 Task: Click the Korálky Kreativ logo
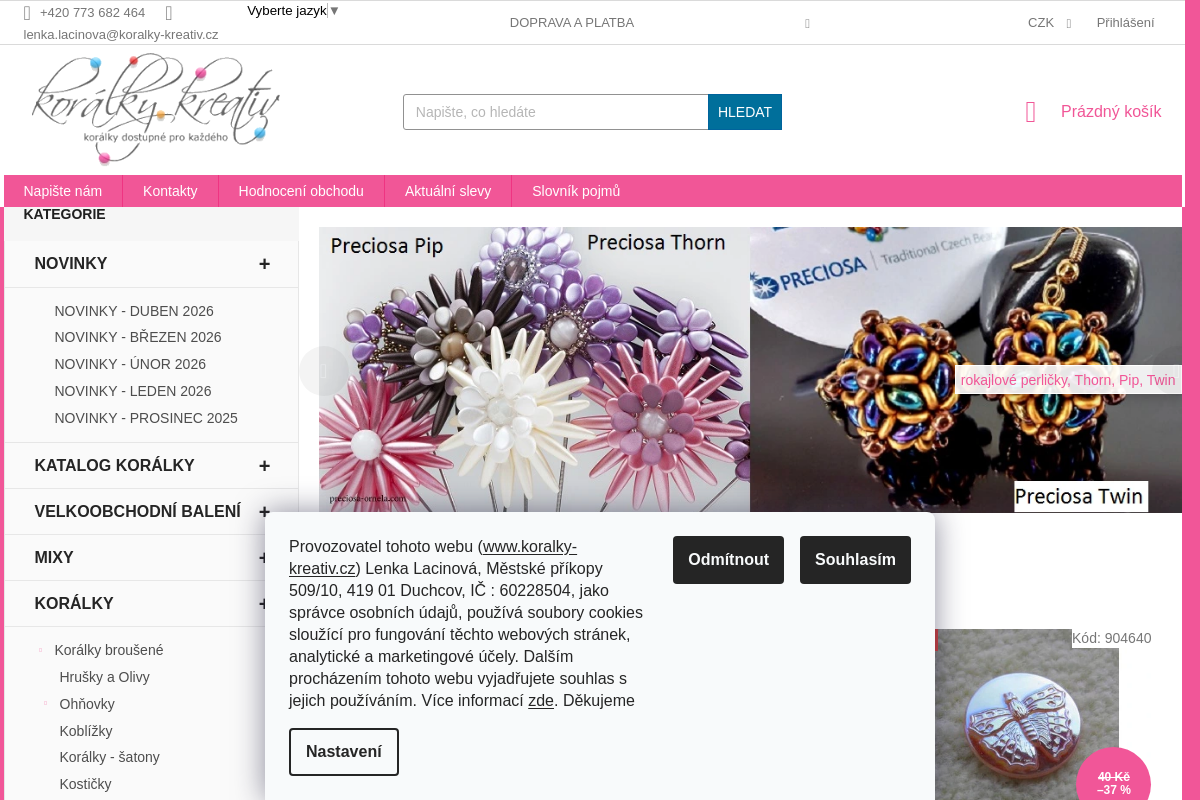point(155,109)
